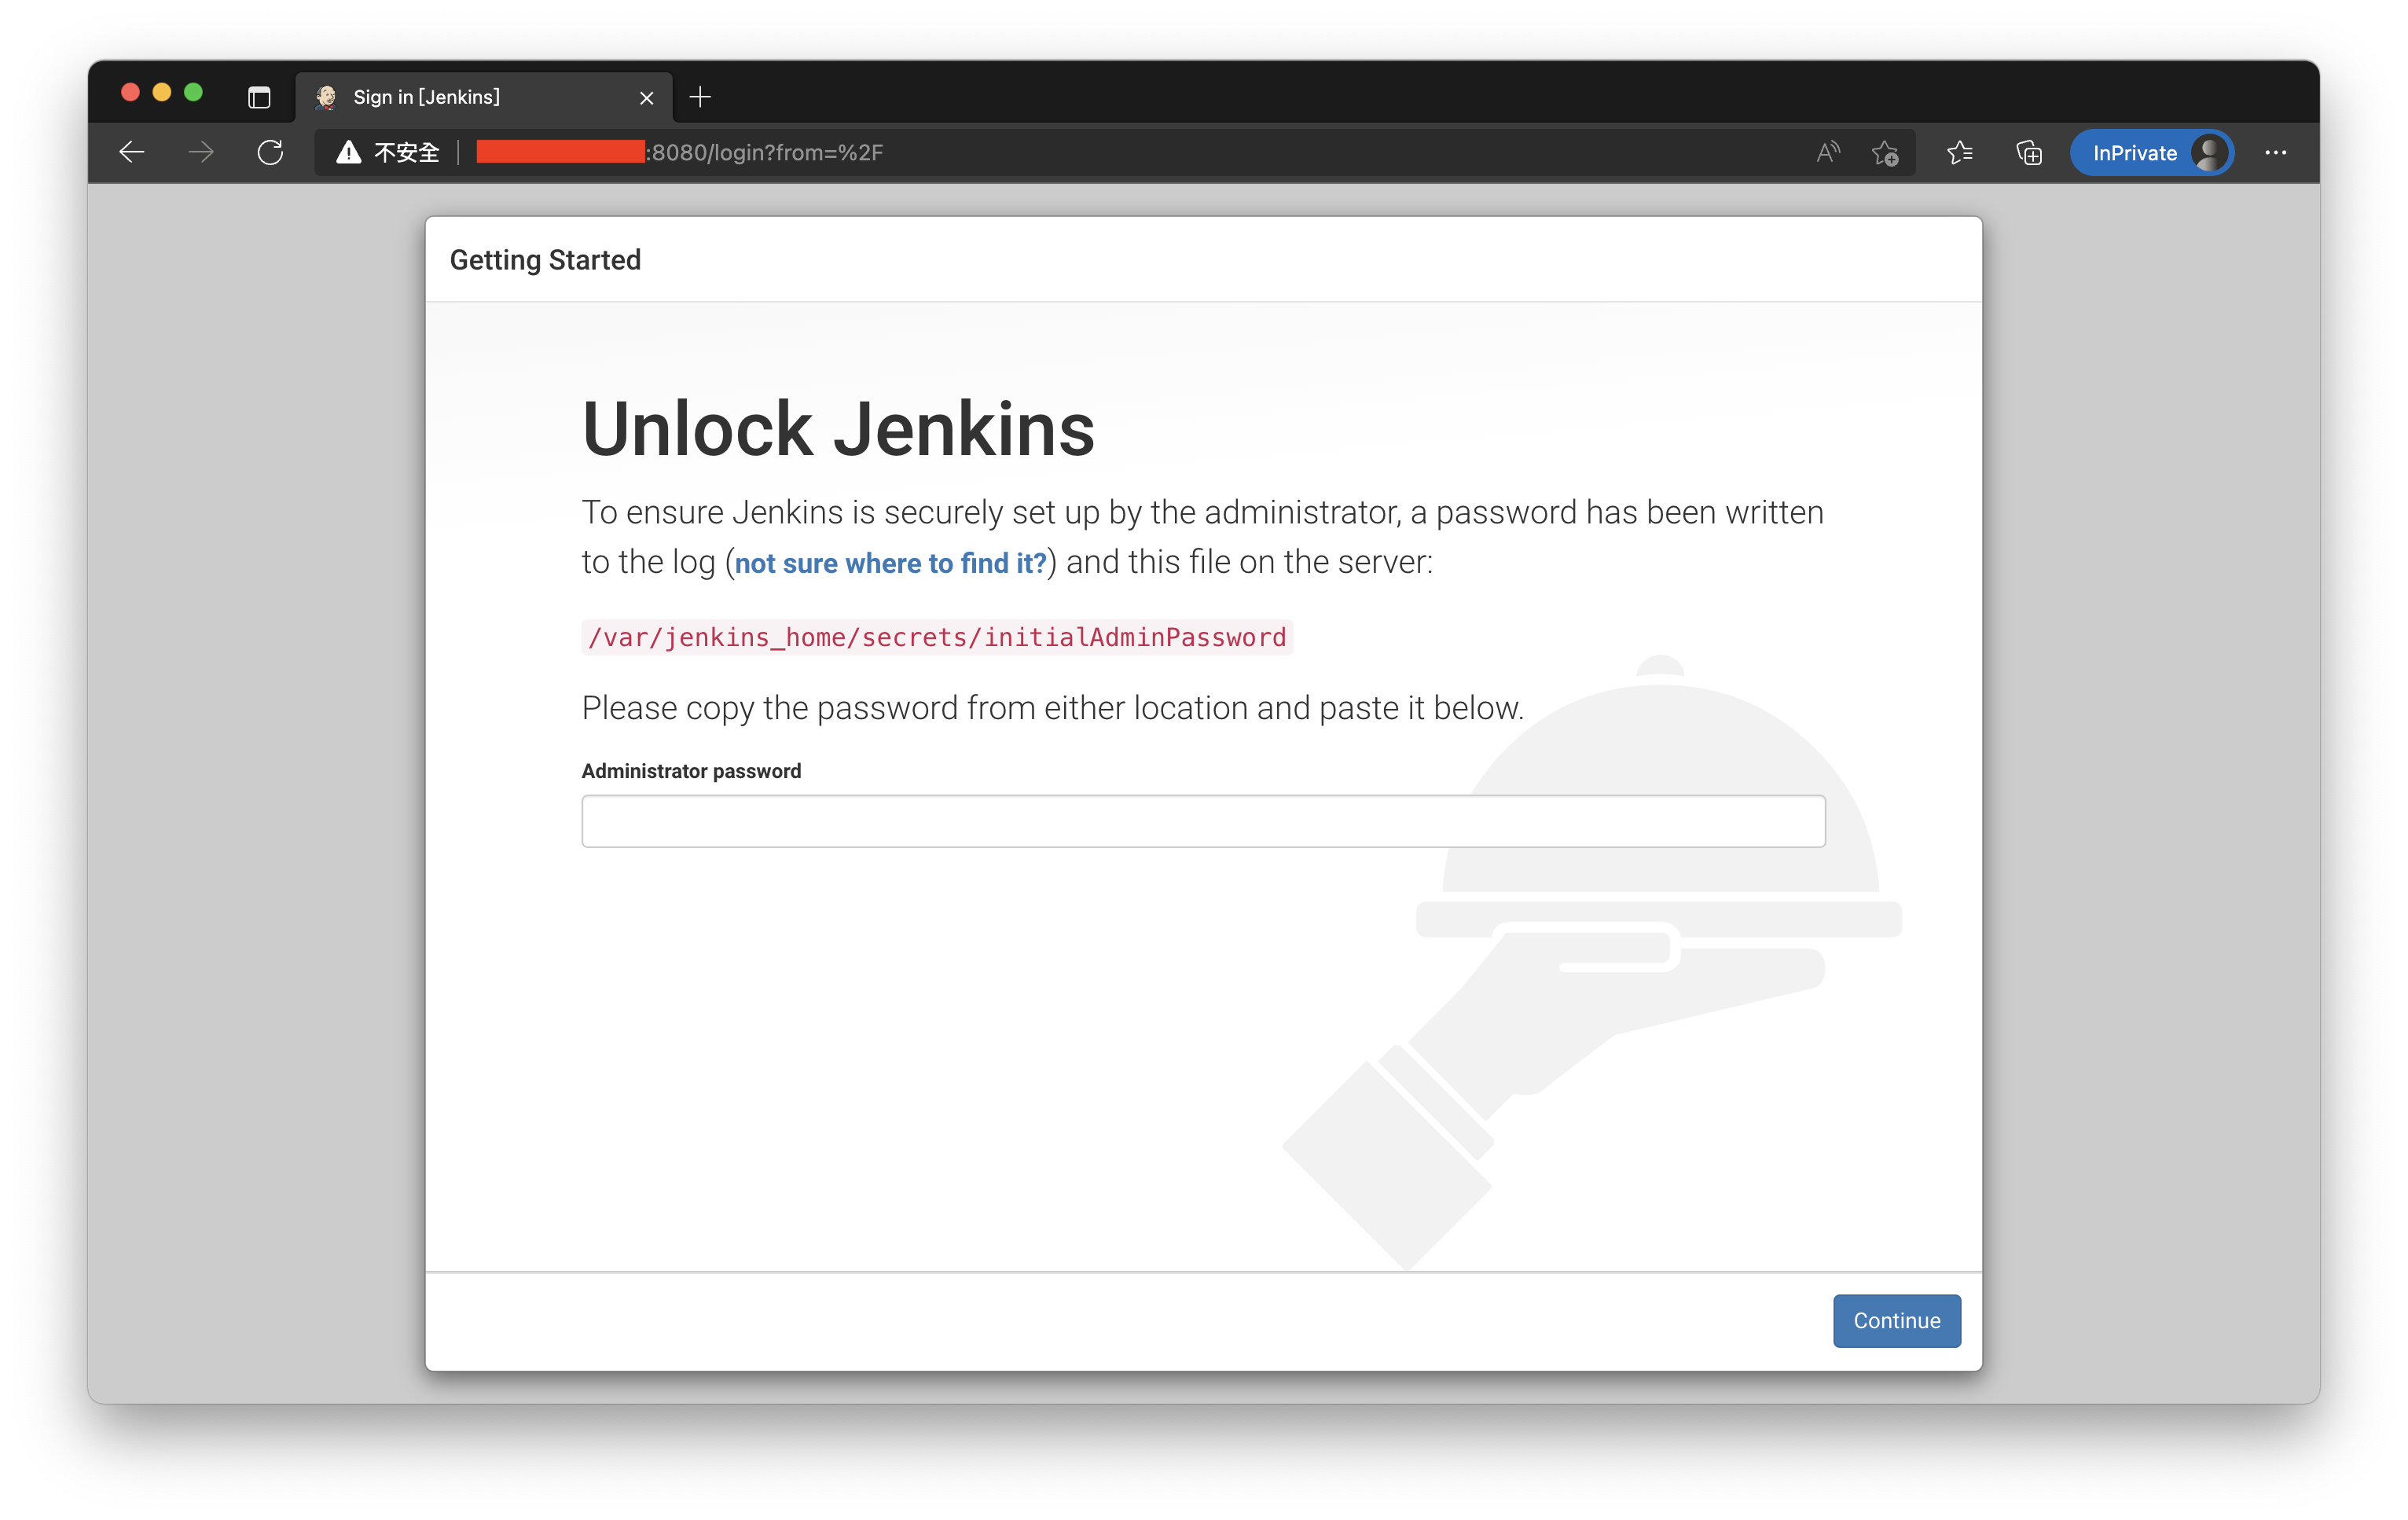Open the Favorites list icon

point(1959,152)
